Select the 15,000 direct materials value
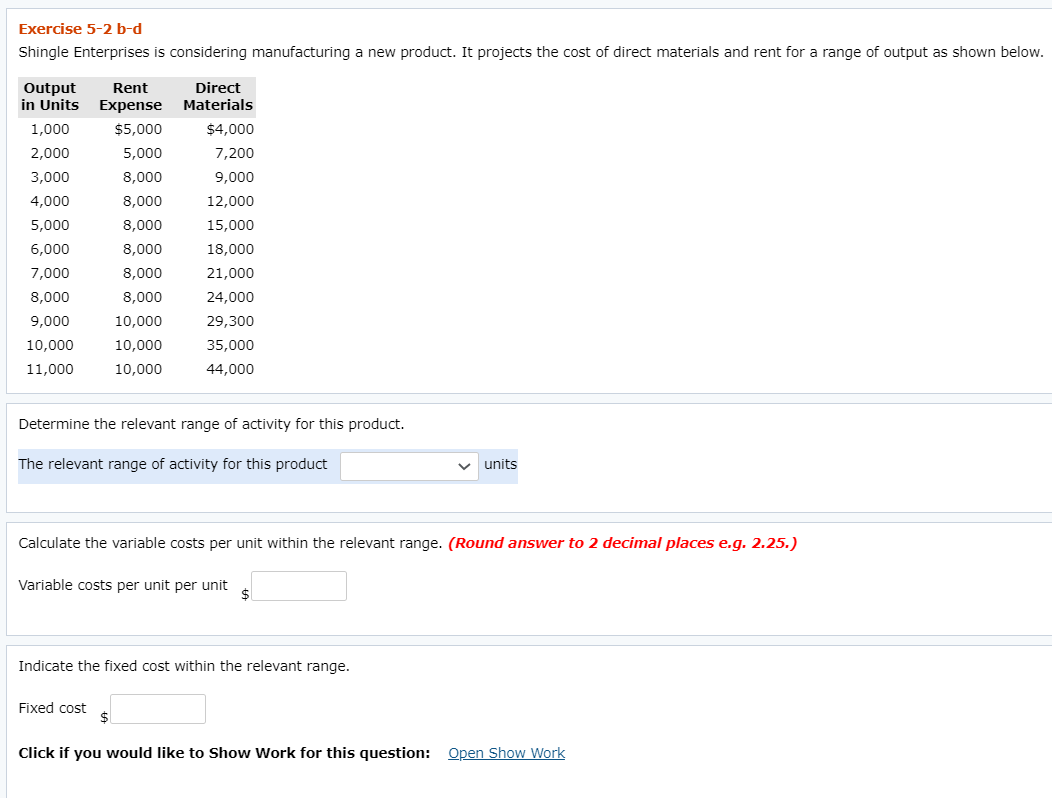The width and height of the screenshot is (1052, 798). pyautogui.click(x=230, y=226)
